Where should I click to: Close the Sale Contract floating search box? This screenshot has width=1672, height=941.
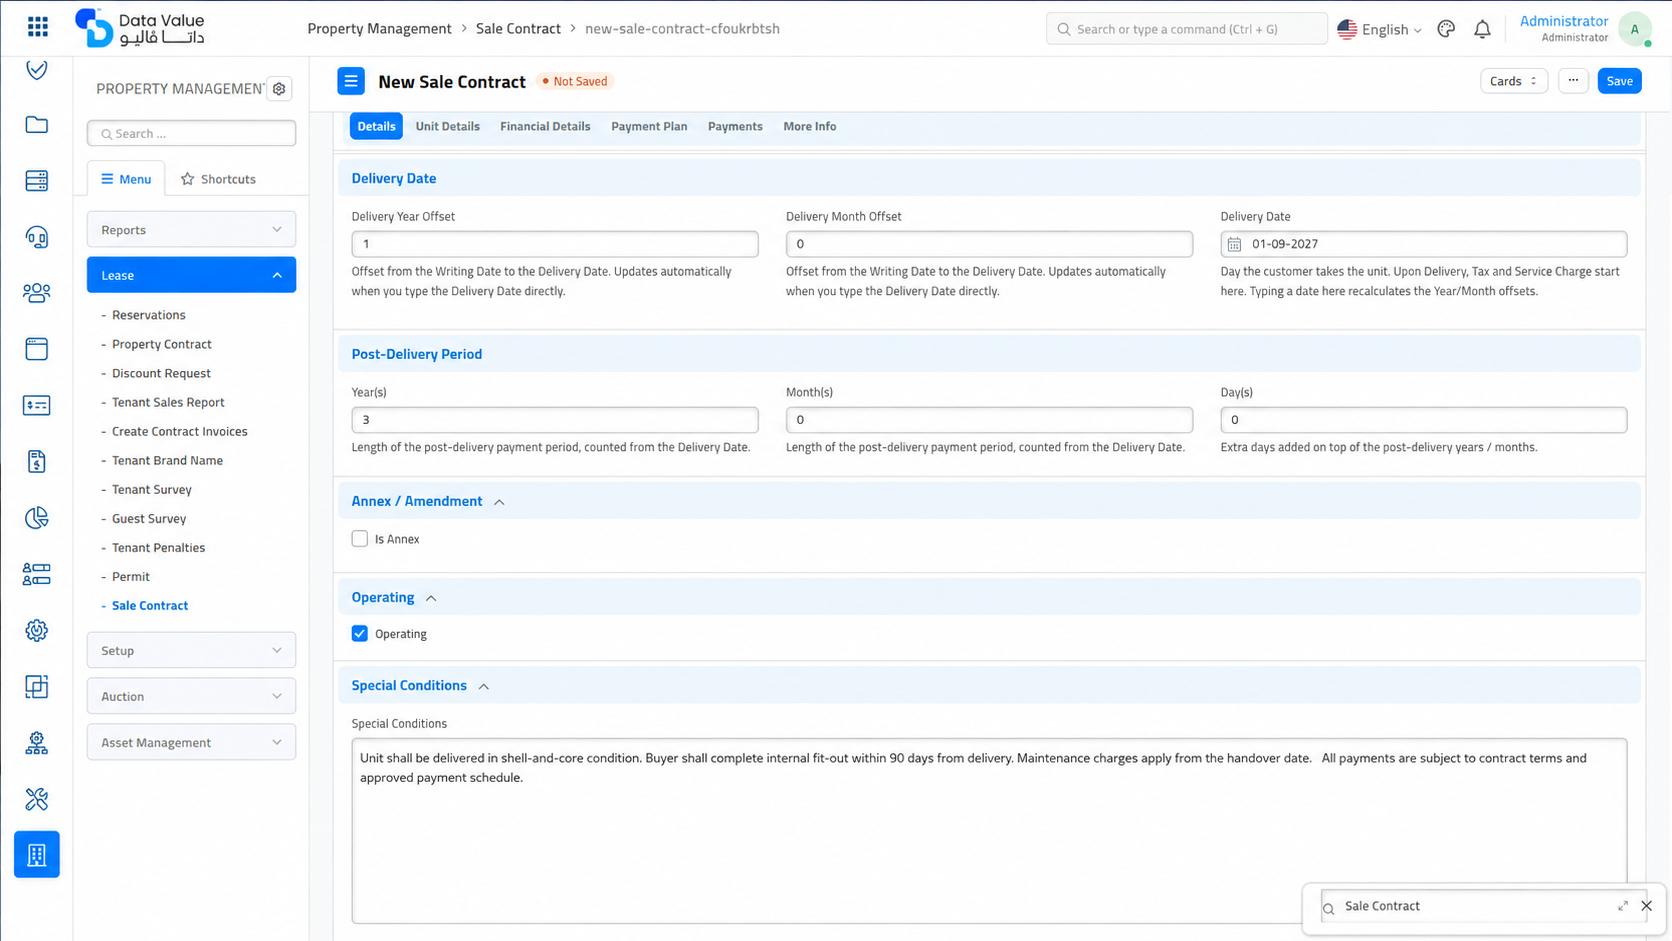tap(1646, 906)
